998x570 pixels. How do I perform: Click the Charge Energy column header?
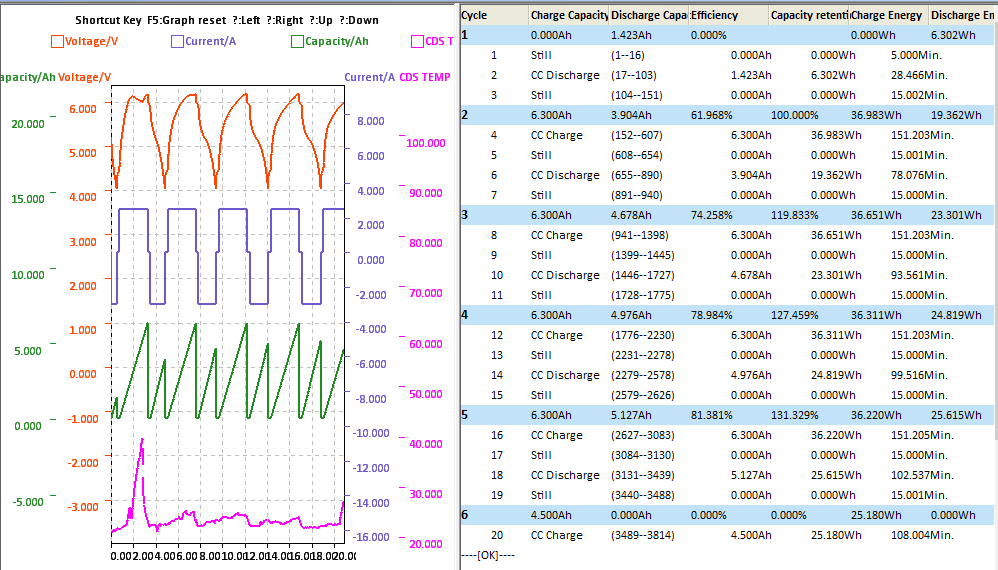(888, 15)
